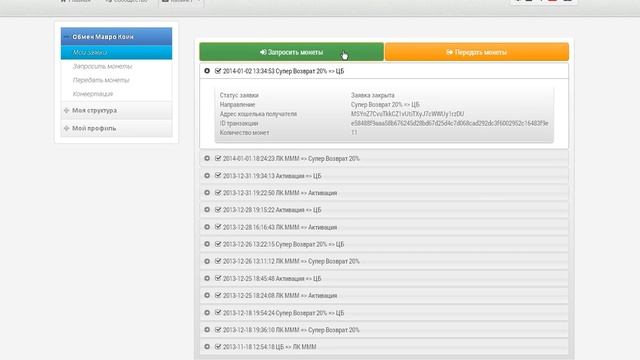This screenshot has height=360, width=640.
Task: Open Передать монеты in the sidebar
Action: pyautogui.click(x=101, y=80)
